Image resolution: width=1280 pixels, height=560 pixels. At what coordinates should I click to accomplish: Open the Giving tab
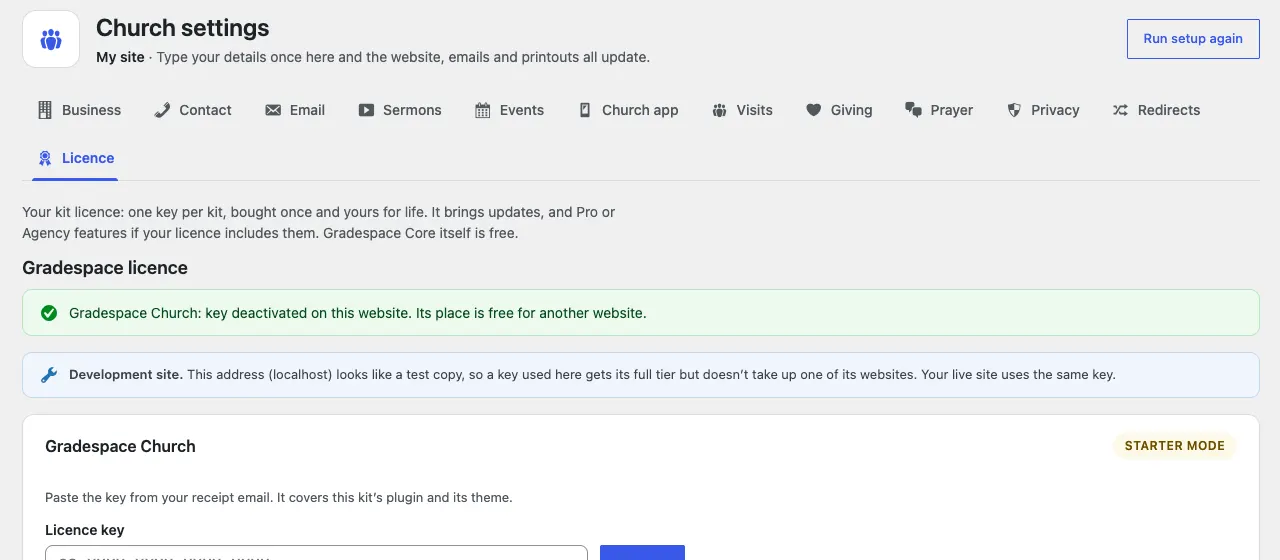(840, 110)
